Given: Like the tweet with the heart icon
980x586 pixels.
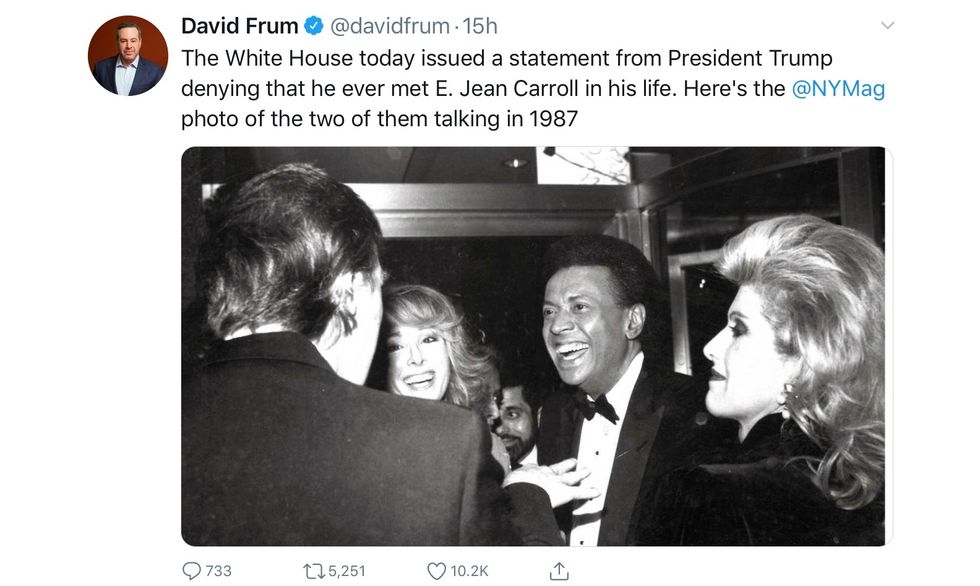Looking at the screenshot, I should [436, 570].
